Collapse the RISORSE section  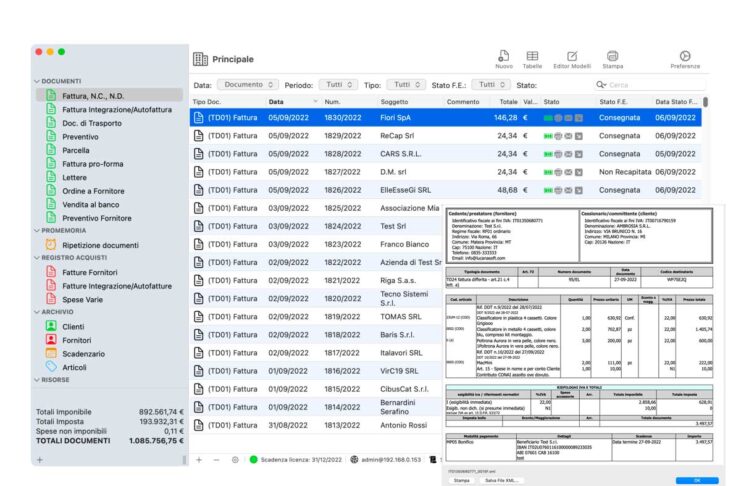(37, 380)
